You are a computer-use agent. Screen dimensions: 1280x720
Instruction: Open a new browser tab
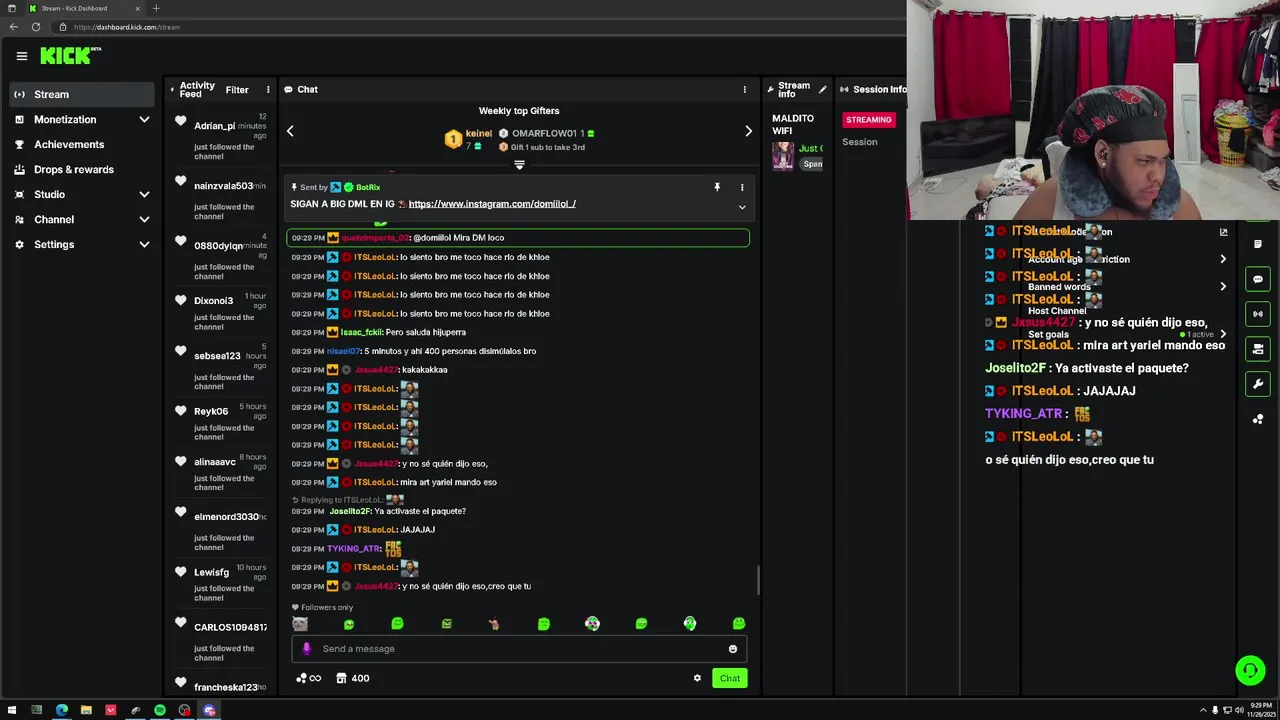click(x=155, y=8)
